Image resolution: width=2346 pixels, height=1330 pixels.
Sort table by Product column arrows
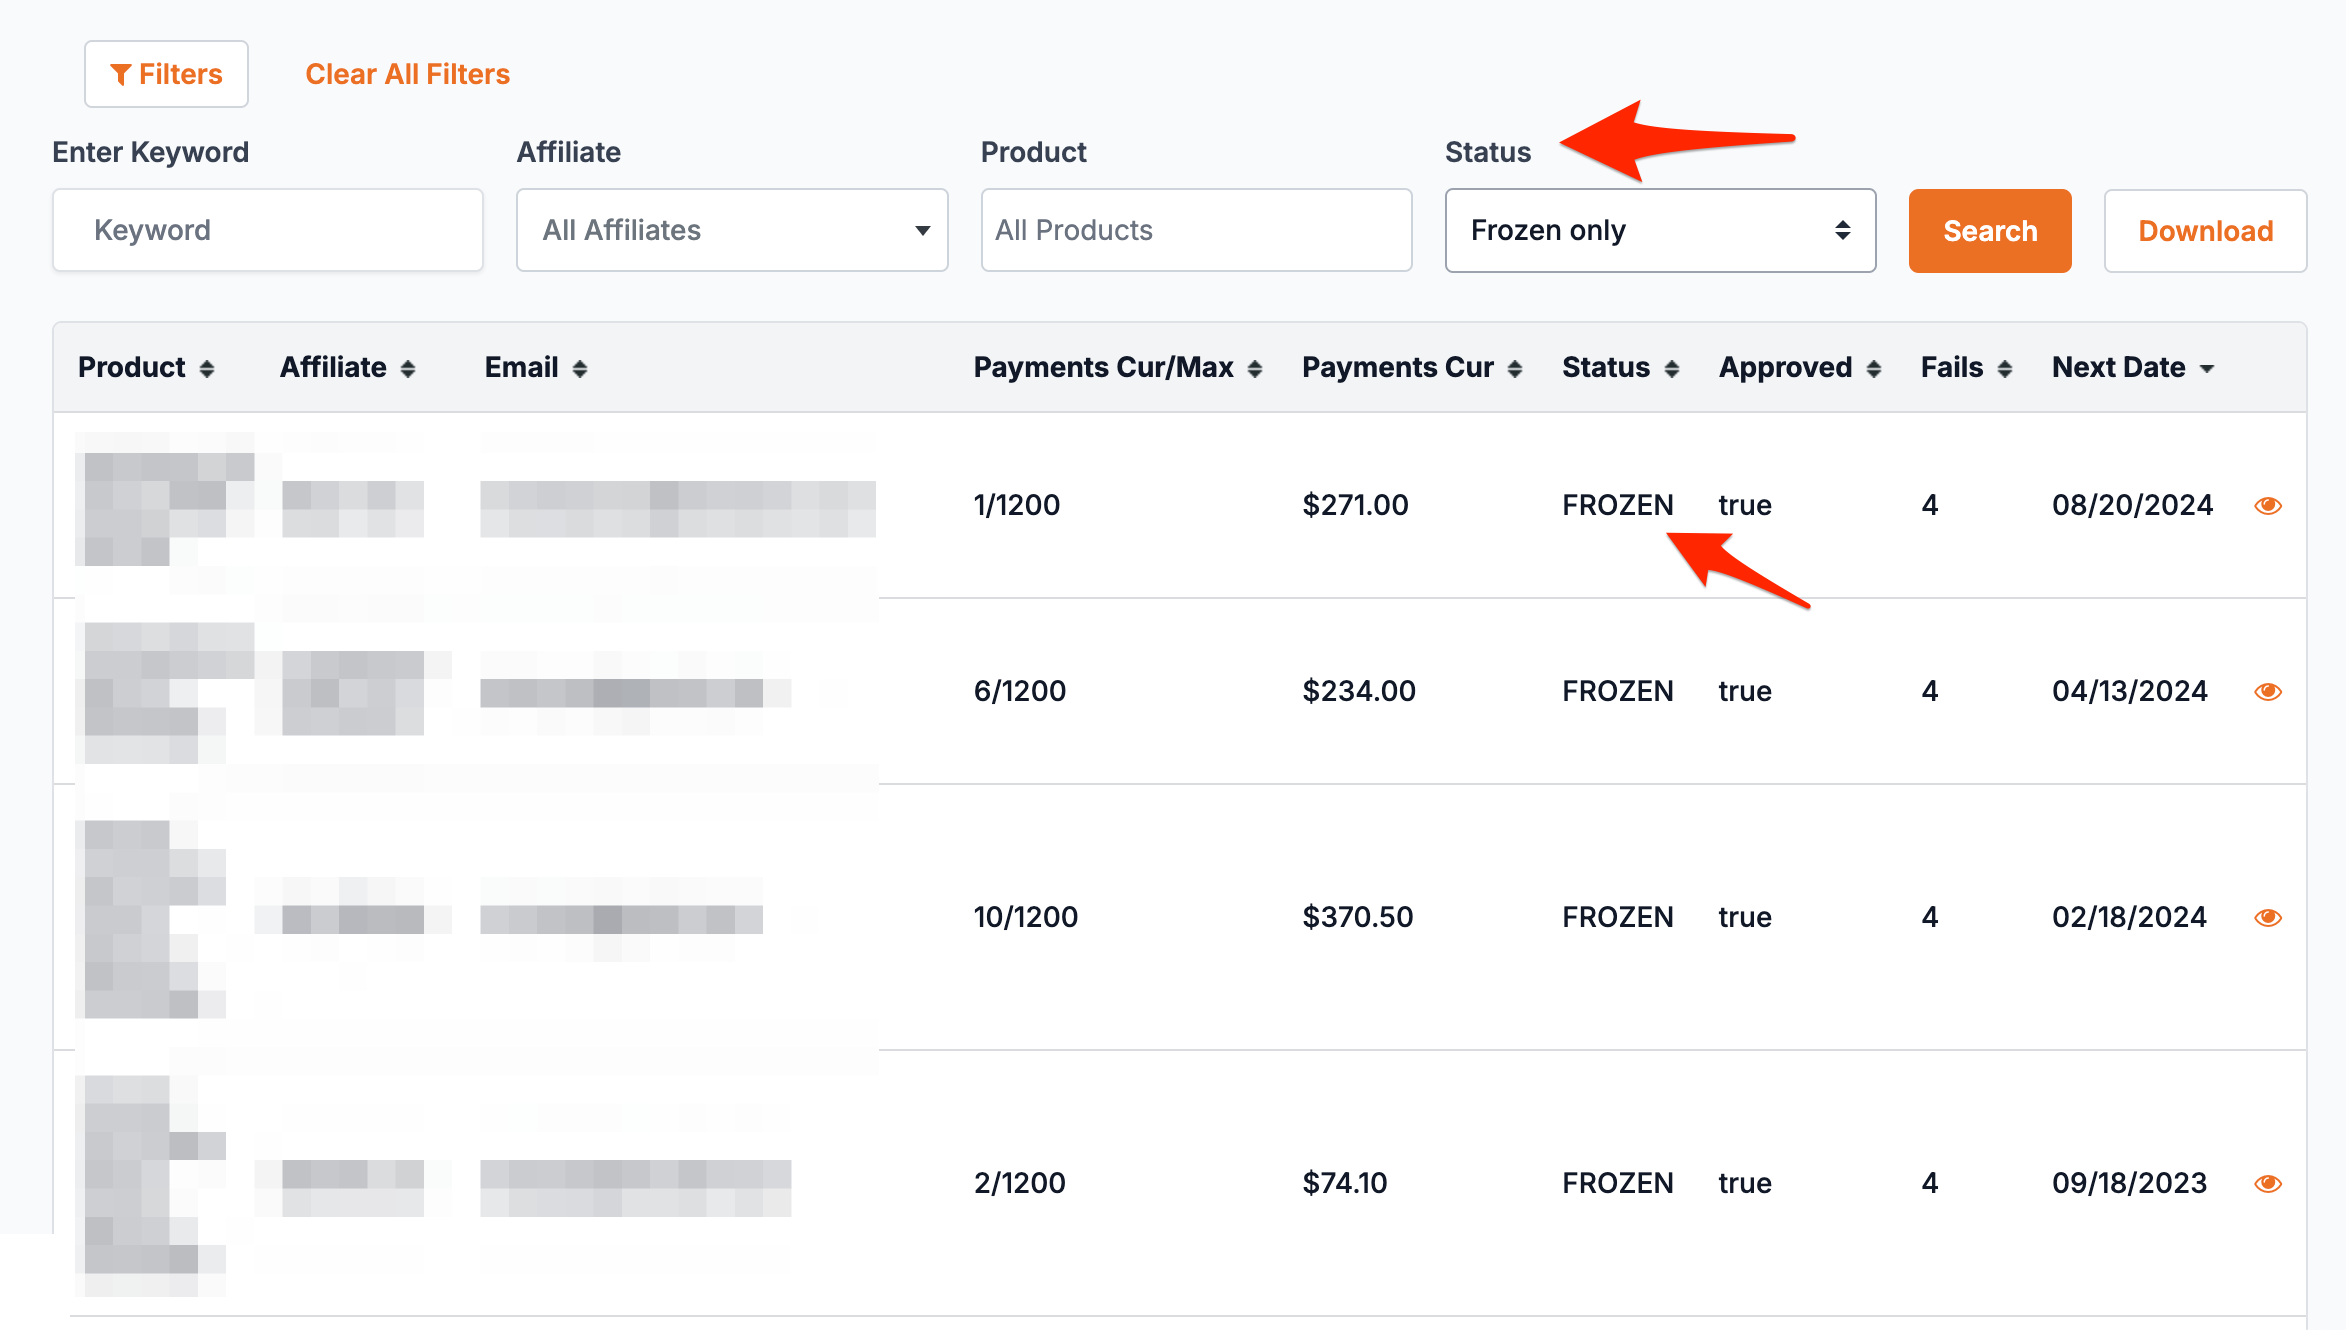pyautogui.click(x=207, y=369)
